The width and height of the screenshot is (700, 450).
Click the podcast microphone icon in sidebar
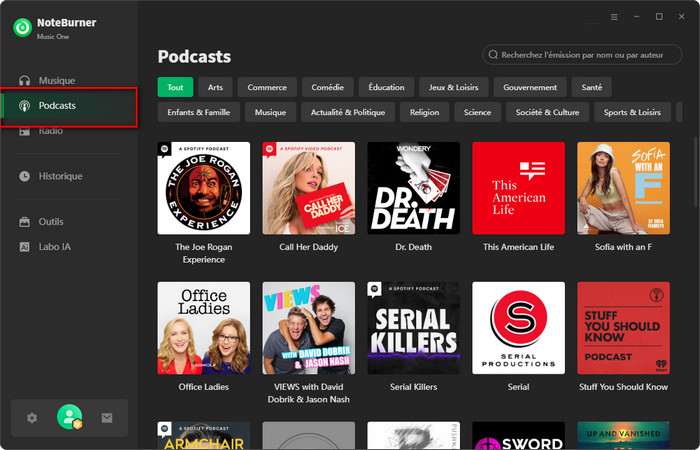pyautogui.click(x=24, y=106)
